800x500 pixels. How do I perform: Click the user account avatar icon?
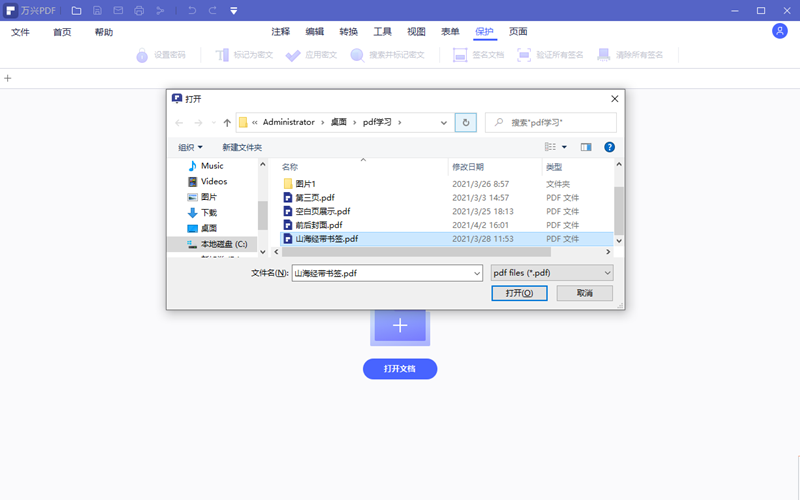tap(780, 31)
